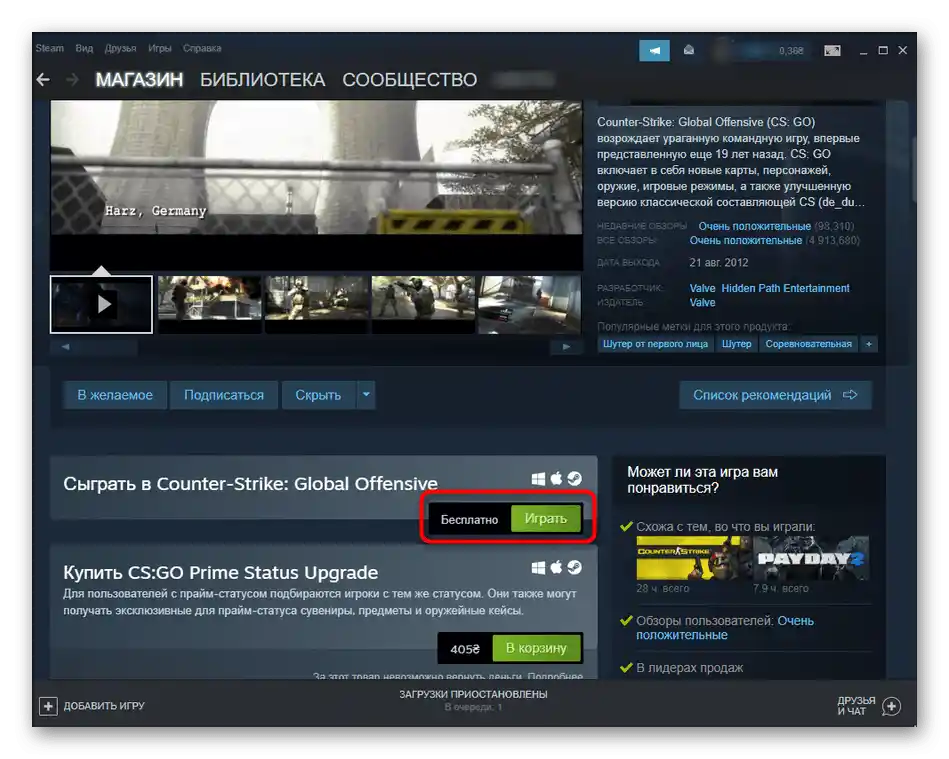Select the Шутер tag
Screen dimensions: 949x759
pyautogui.click(x=737, y=344)
